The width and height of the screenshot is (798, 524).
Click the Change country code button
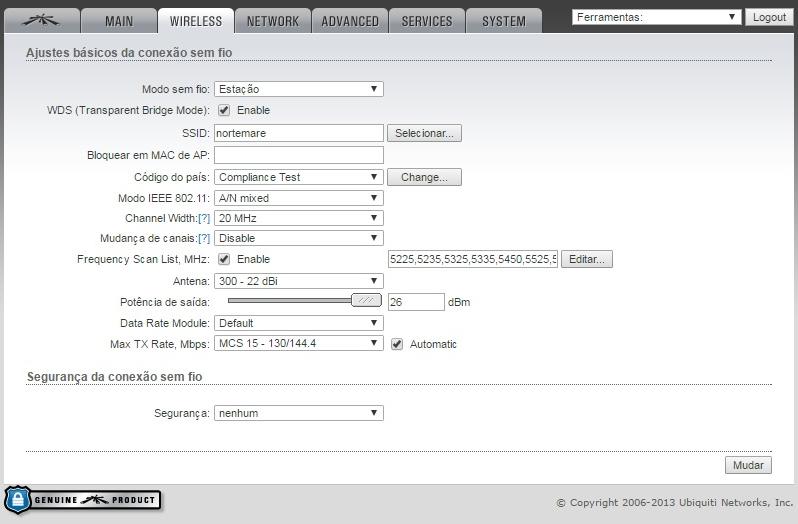pyautogui.click(x=424, y=177)
